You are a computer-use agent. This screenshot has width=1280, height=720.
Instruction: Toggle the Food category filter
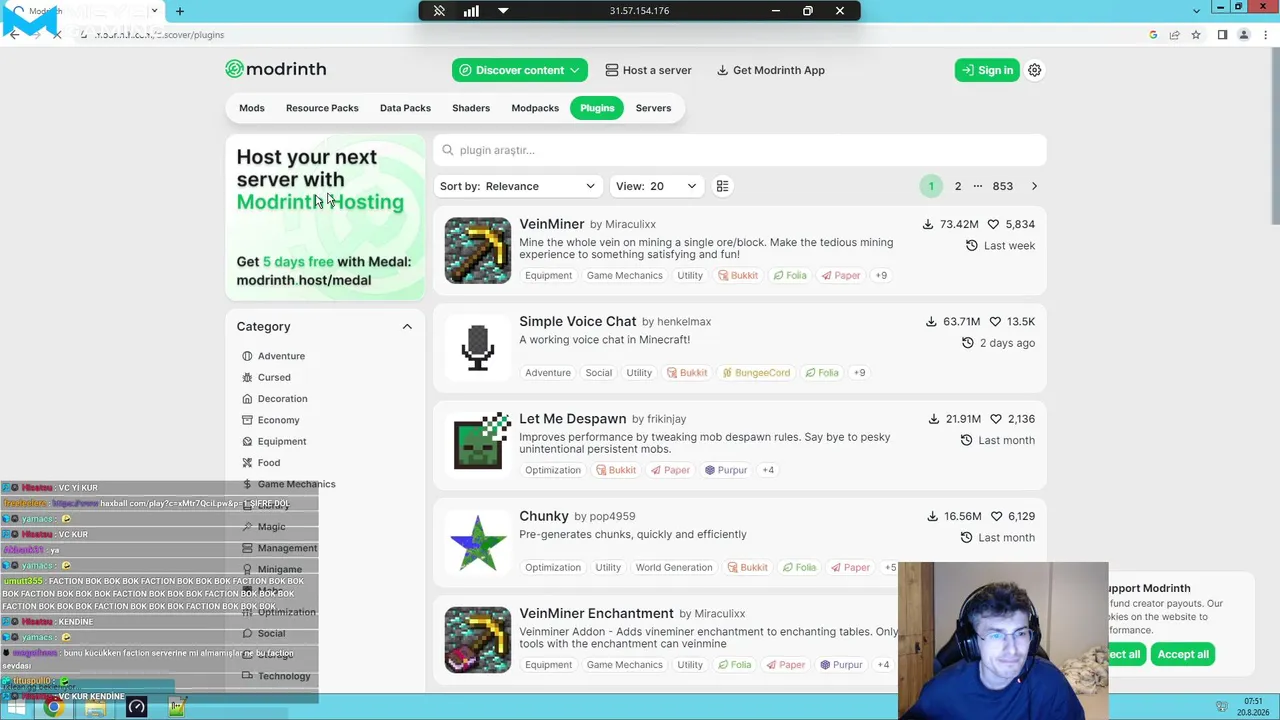[261, 462]
